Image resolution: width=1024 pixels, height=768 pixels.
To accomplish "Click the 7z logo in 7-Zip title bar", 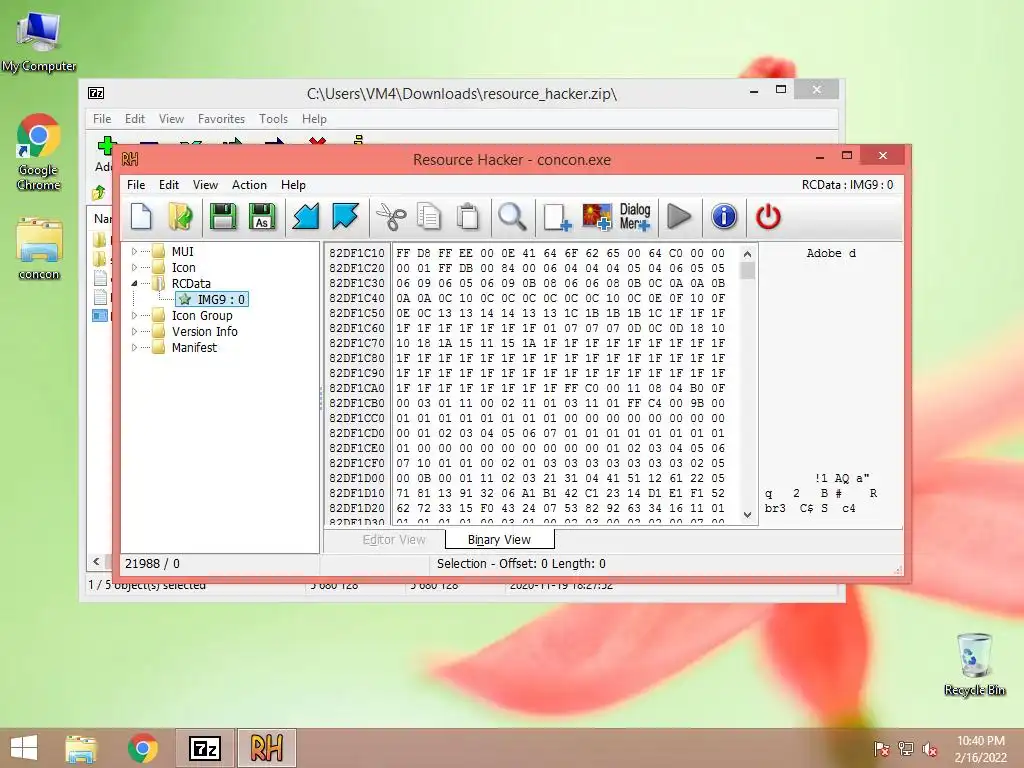I will point(96,93).
